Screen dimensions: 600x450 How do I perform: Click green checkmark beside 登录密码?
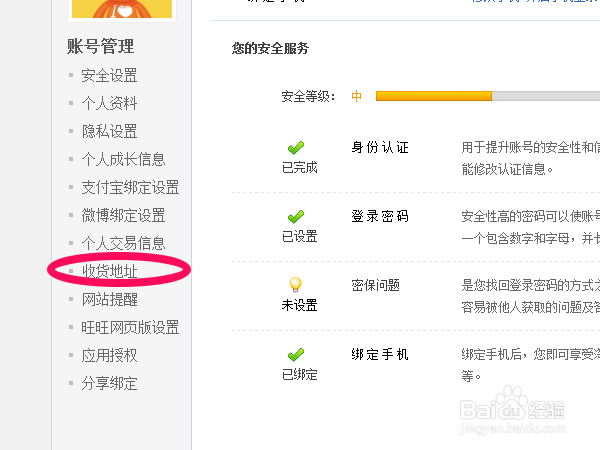pos(295,217)
